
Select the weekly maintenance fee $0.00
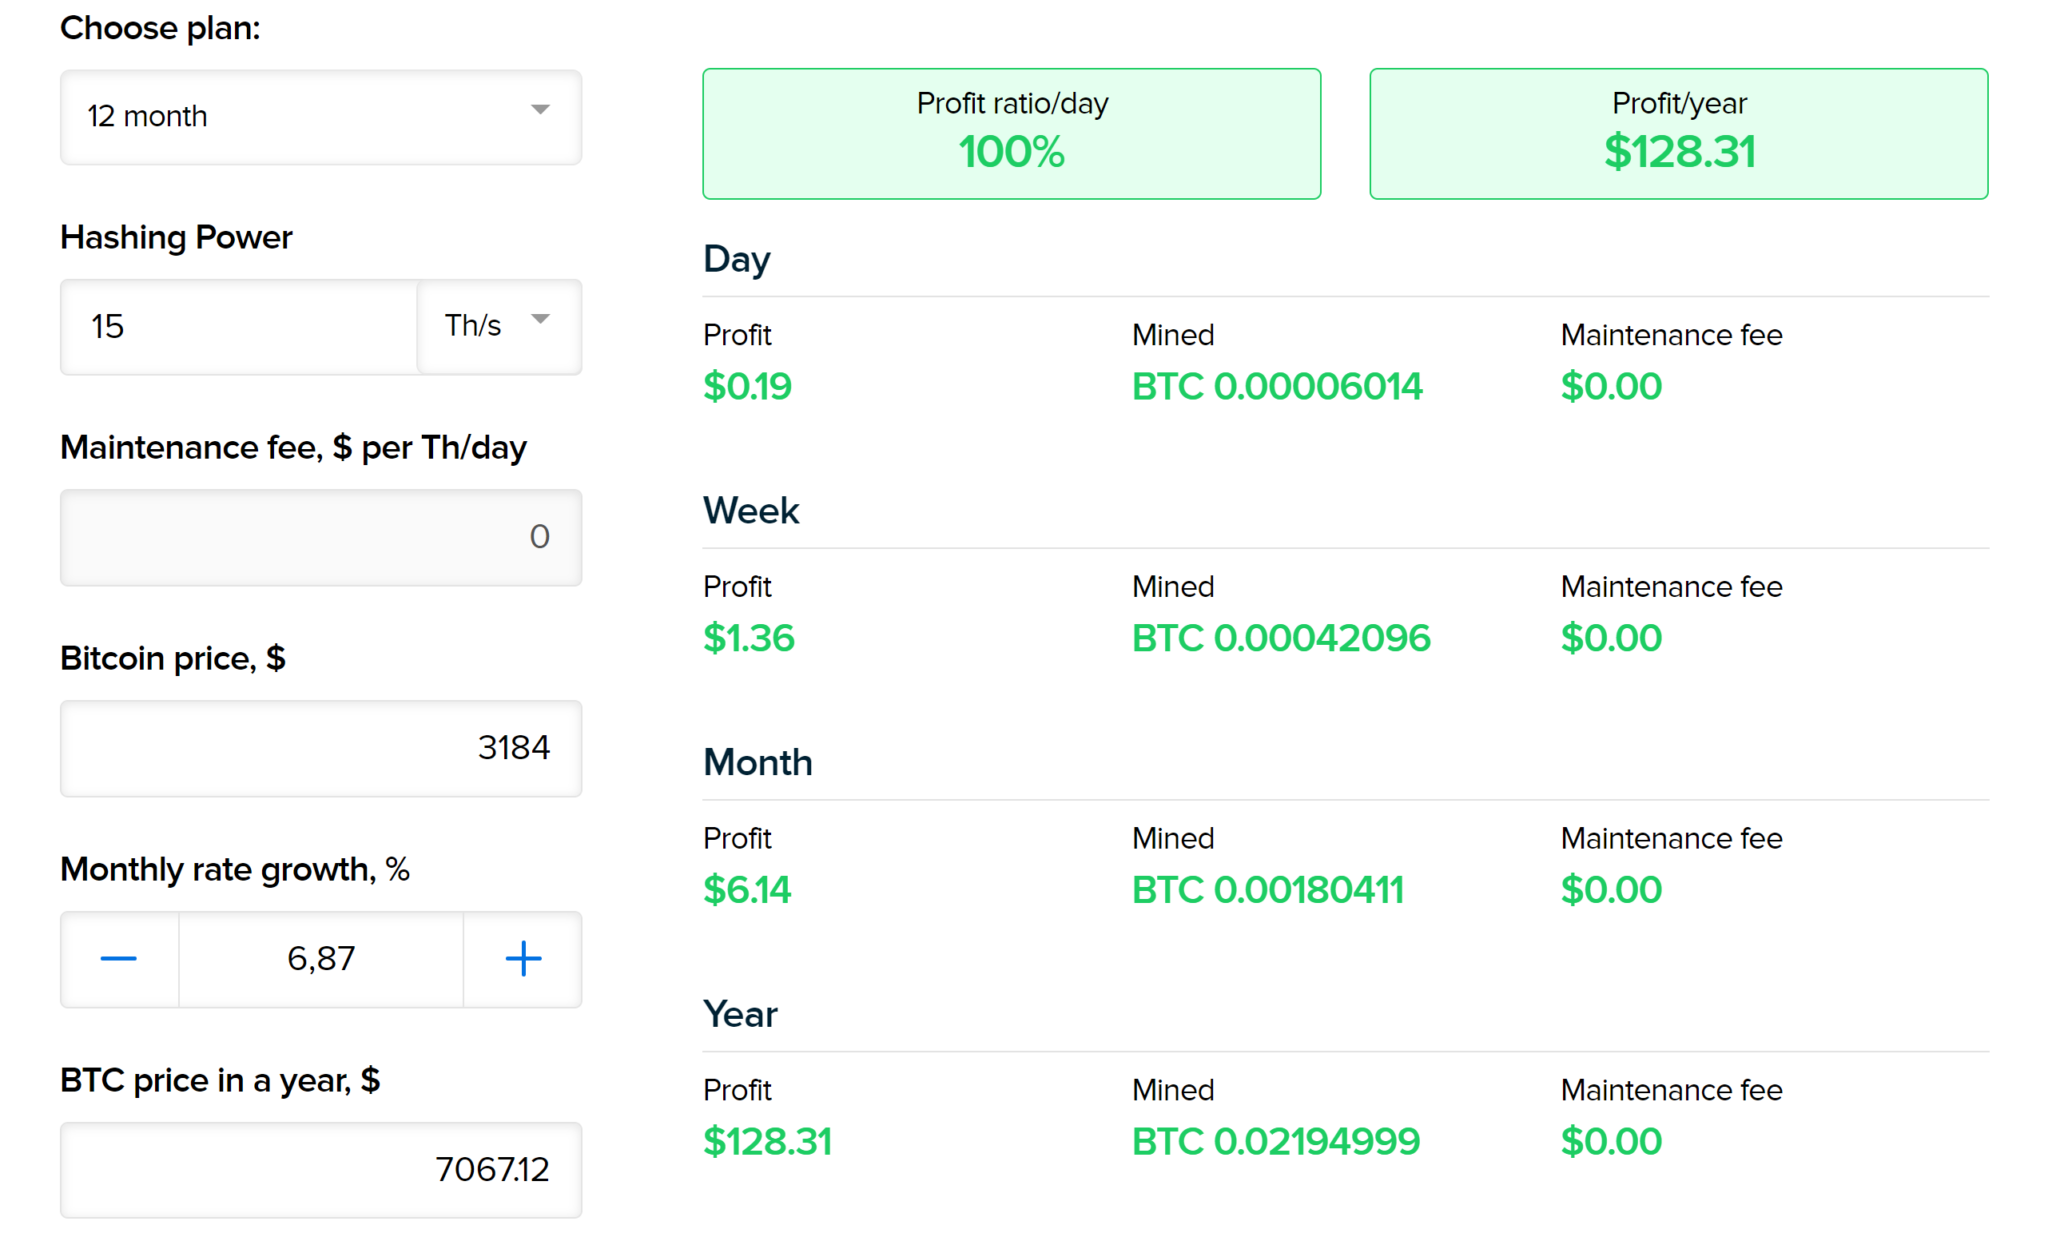pyautogui.click(x=1611, y=637)
